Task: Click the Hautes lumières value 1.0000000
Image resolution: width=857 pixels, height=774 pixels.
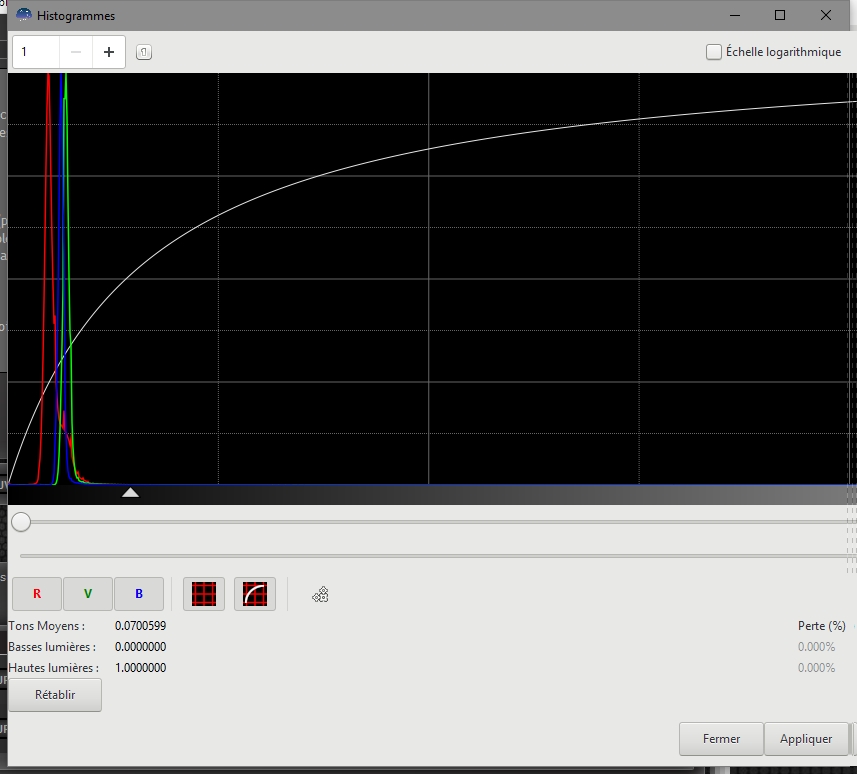Action: click(x=141, y=668)
